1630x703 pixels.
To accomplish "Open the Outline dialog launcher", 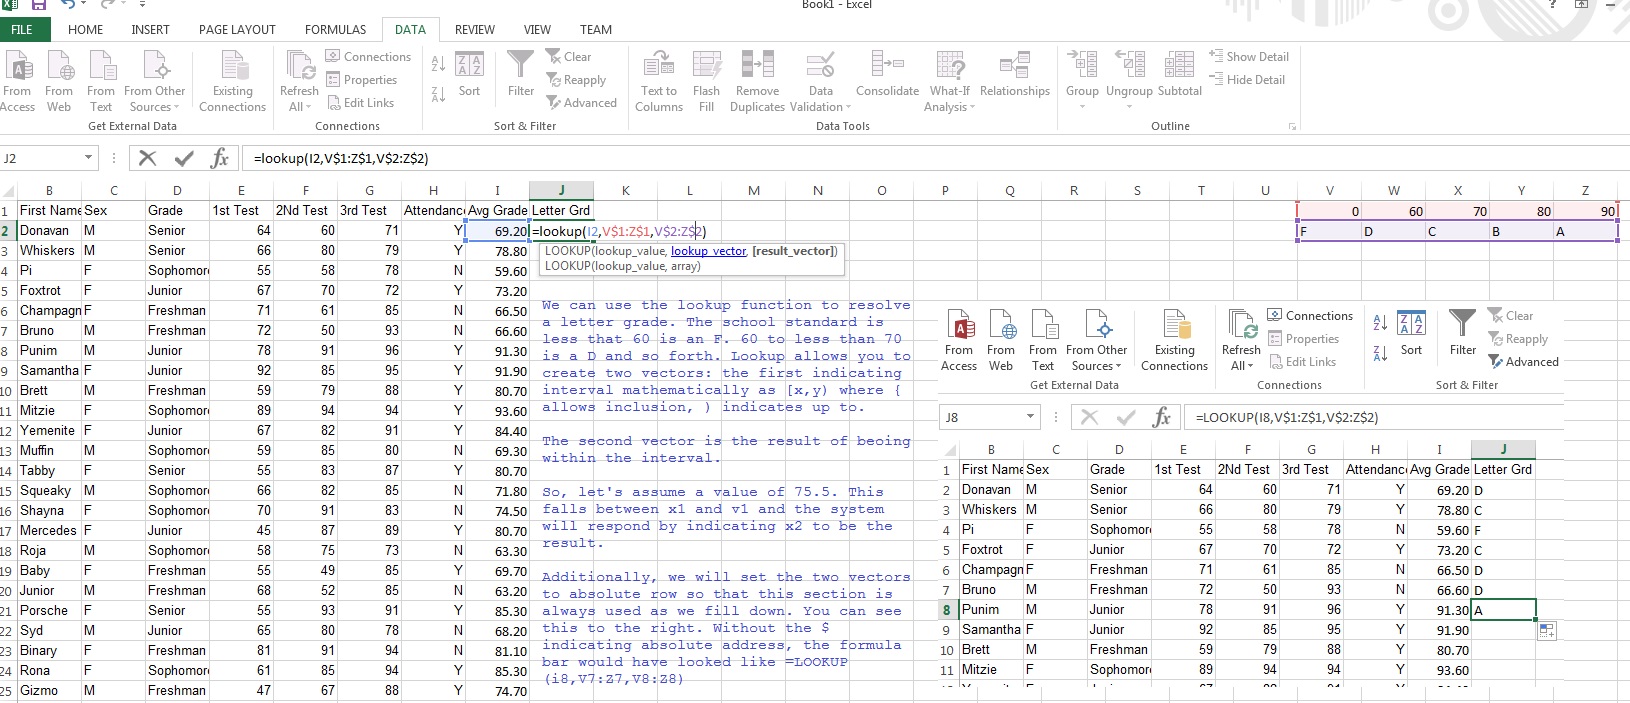I will coord(1291,127).
